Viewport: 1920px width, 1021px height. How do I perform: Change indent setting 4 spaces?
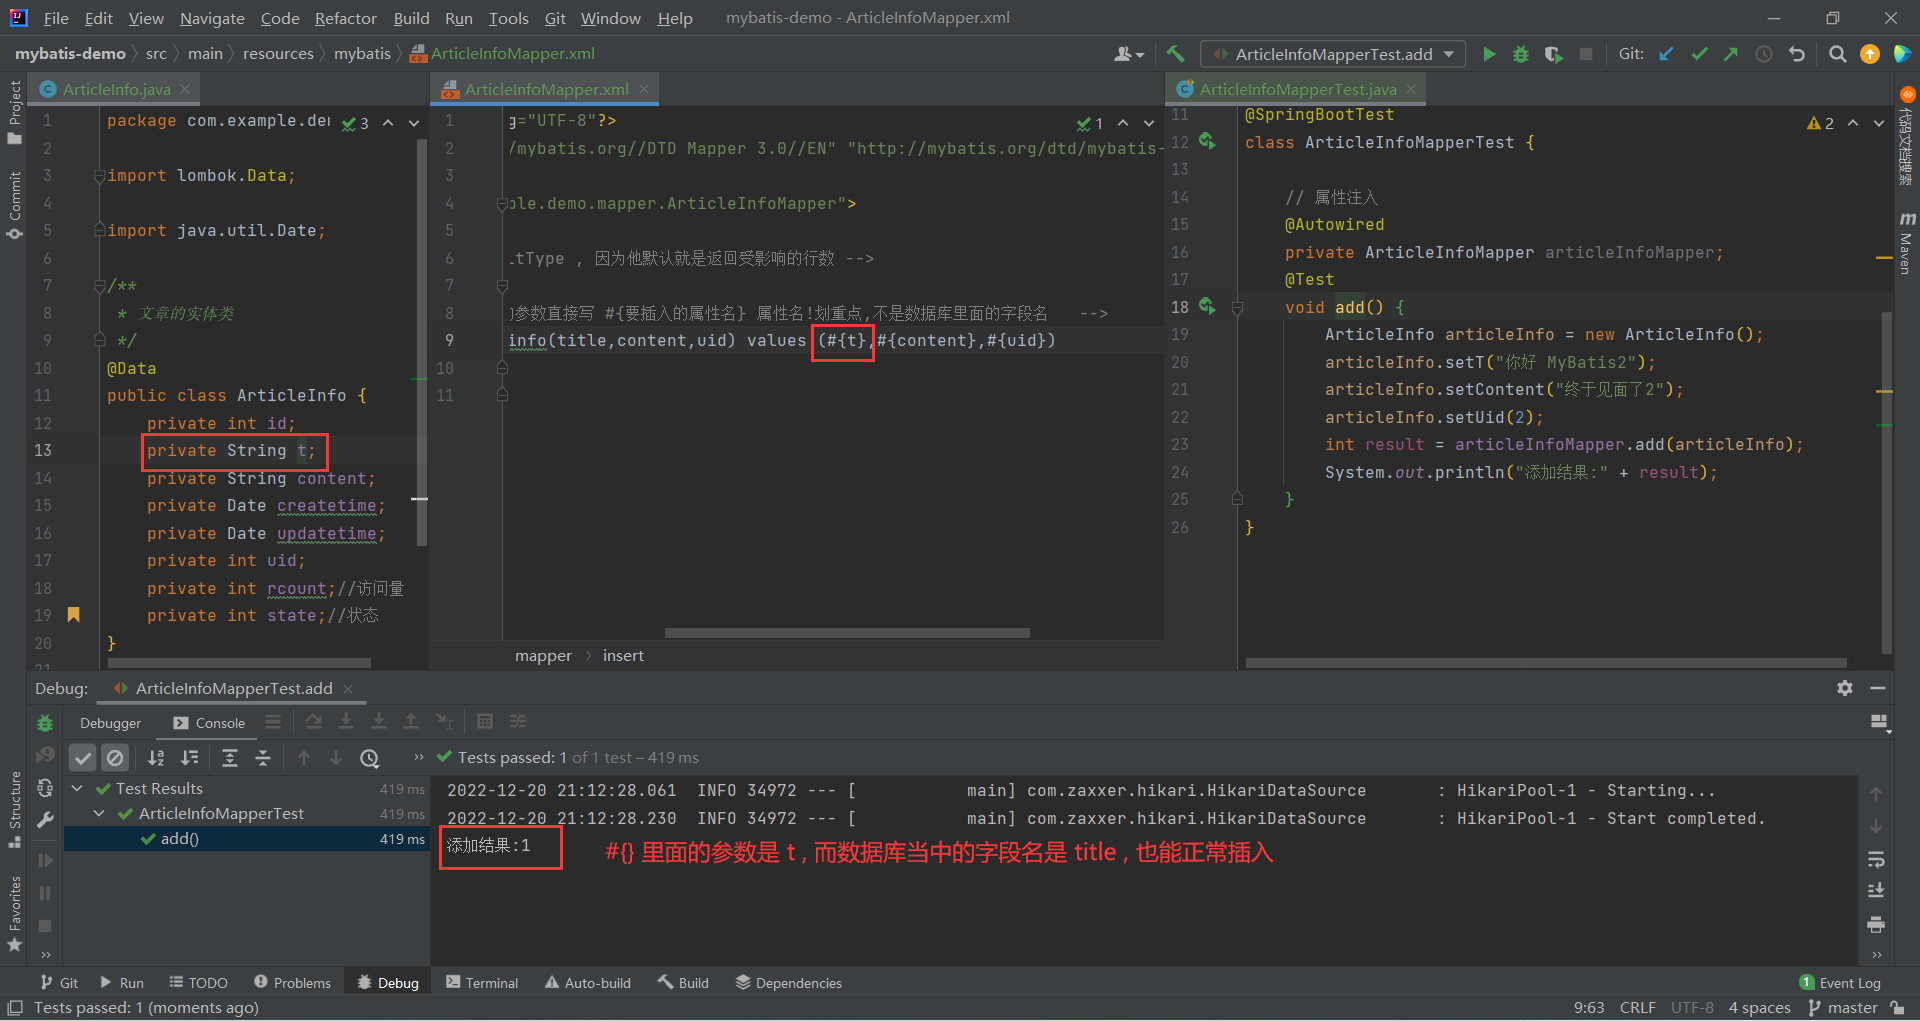(x=1759, y=1008)
